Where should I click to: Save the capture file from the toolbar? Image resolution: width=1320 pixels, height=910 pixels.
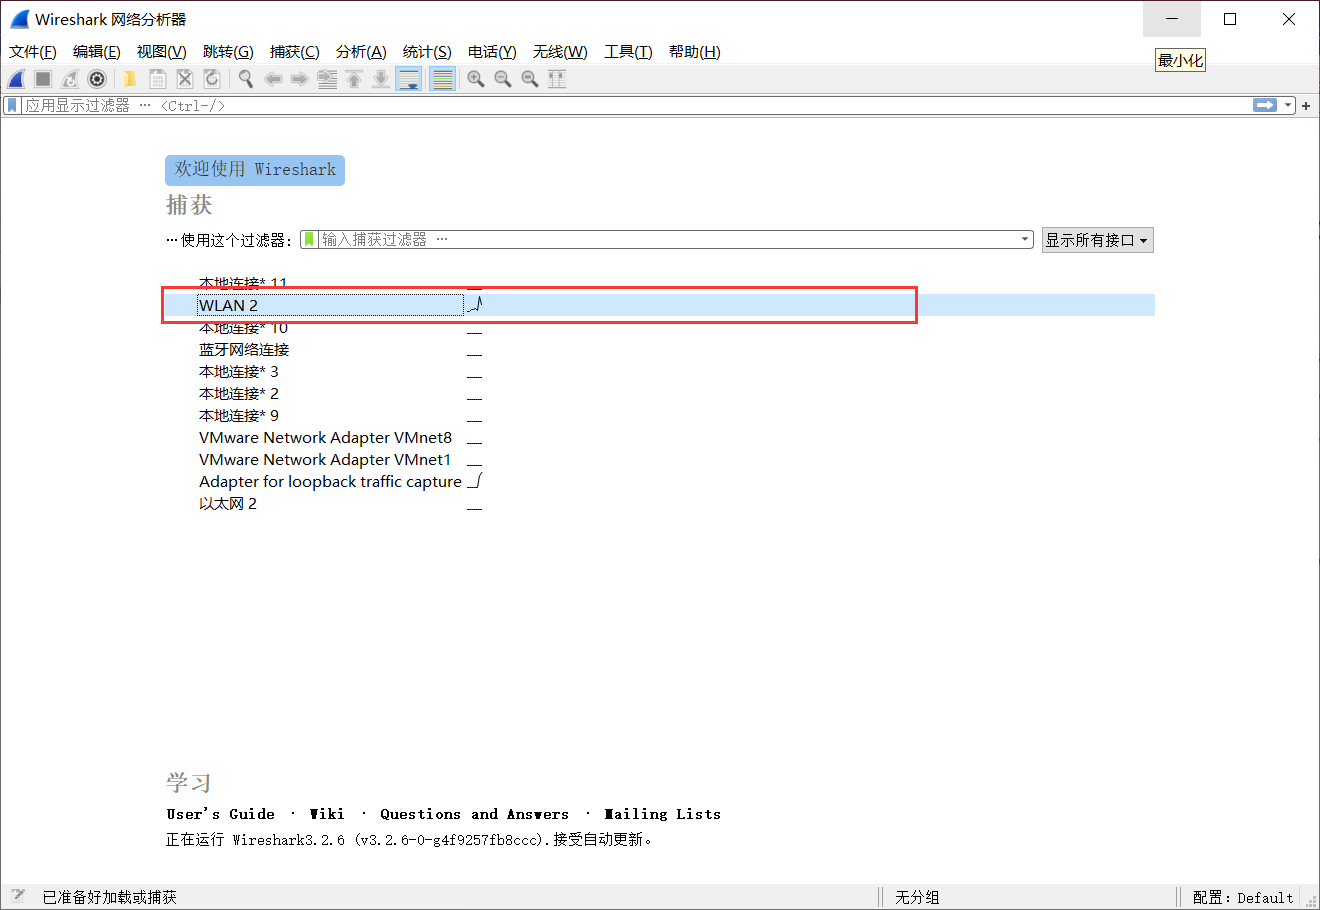[x=157, y=79]
